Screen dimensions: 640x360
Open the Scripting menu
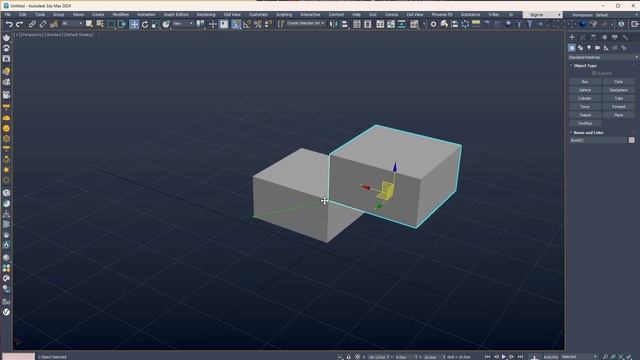(284, 15)
